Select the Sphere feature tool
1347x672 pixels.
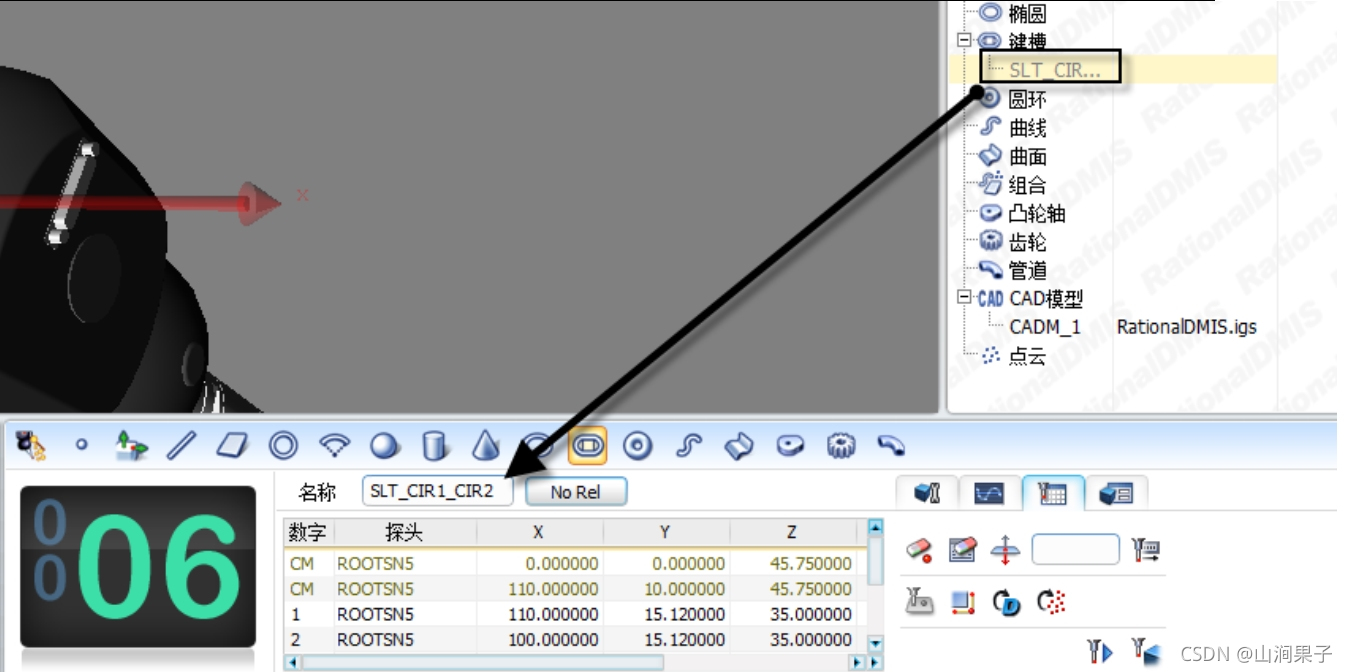coord(384,446)
